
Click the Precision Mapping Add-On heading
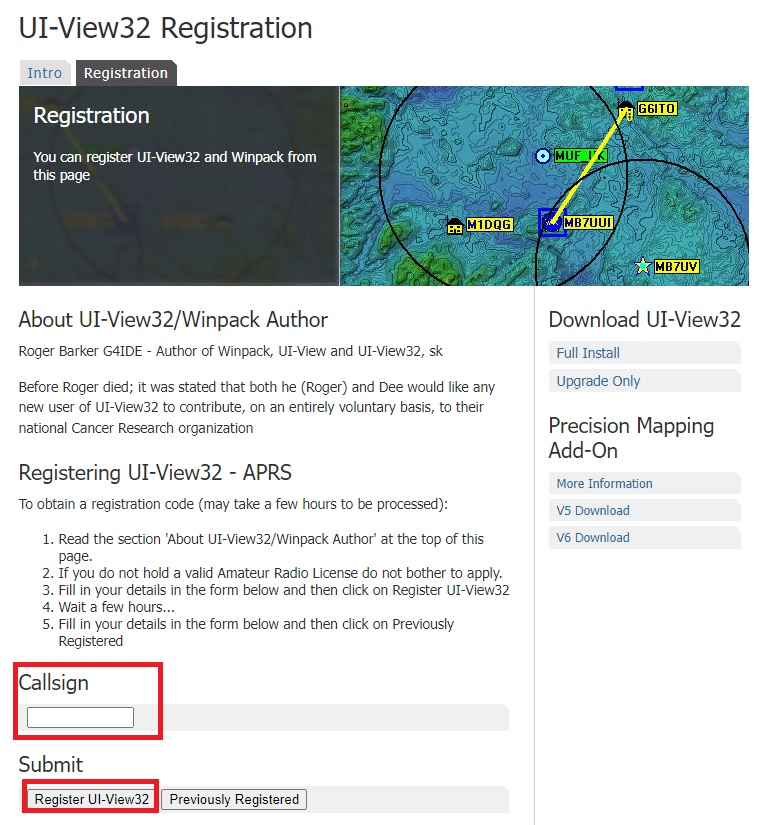[631, 438]
